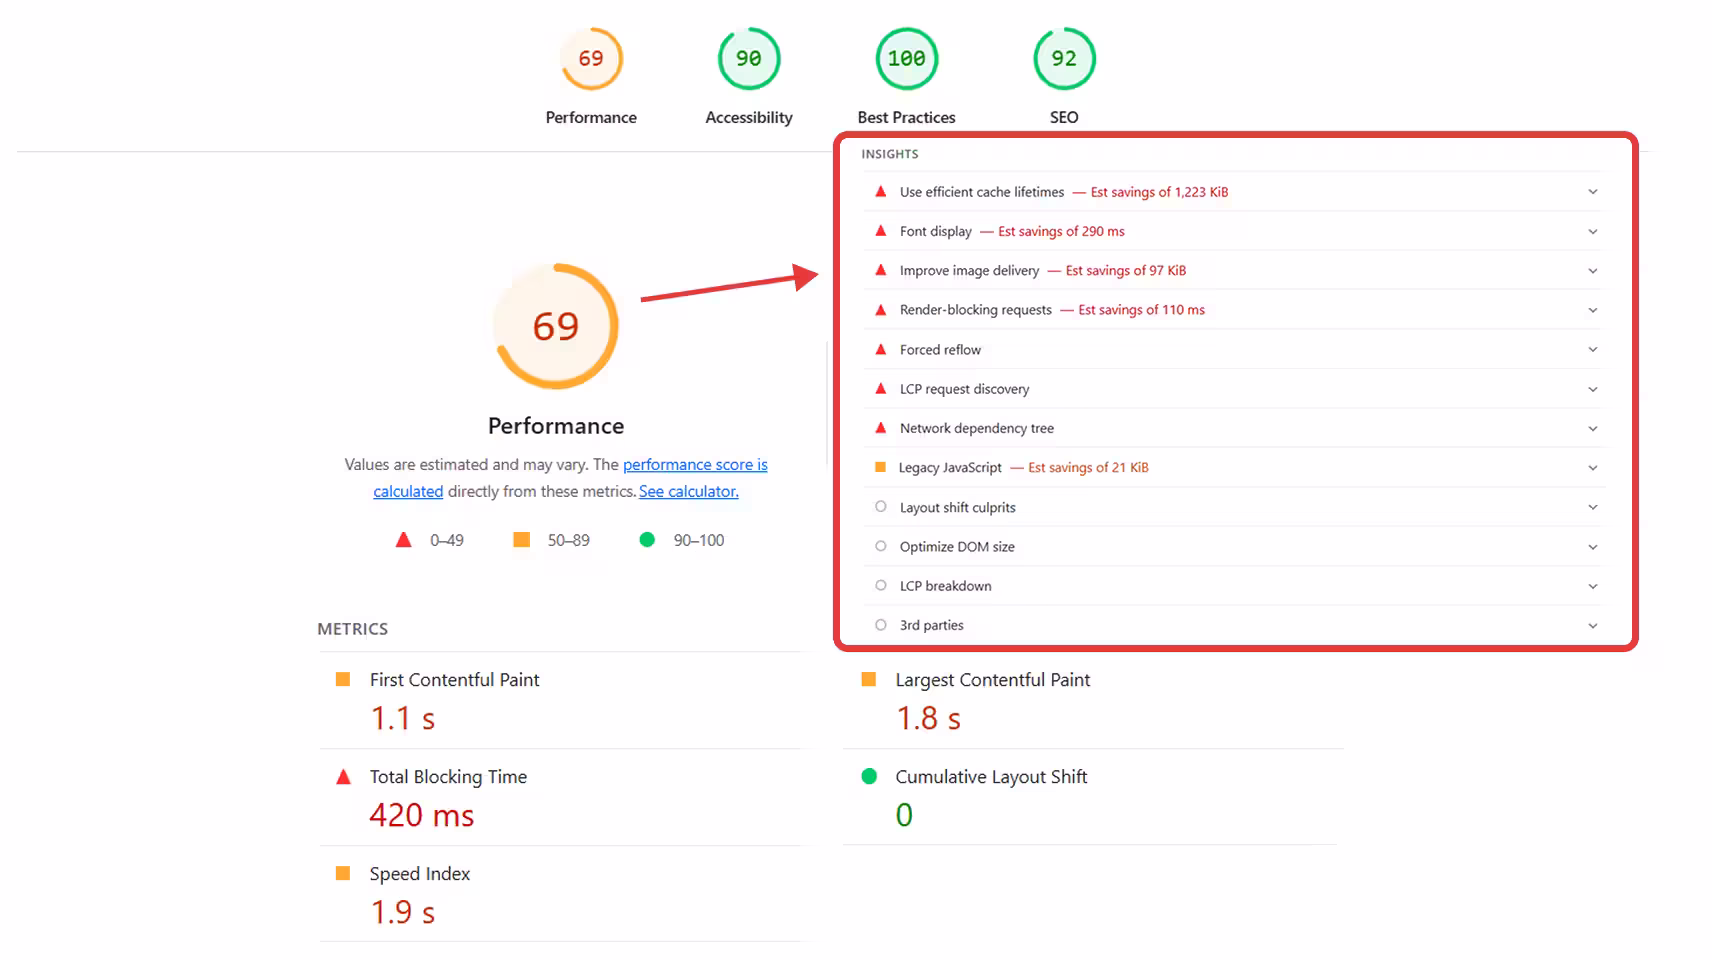Screen dimensions: 1712x960
Task: Click the red triangle beside Use efficient cache lifetimes
Action: [881, 191]
